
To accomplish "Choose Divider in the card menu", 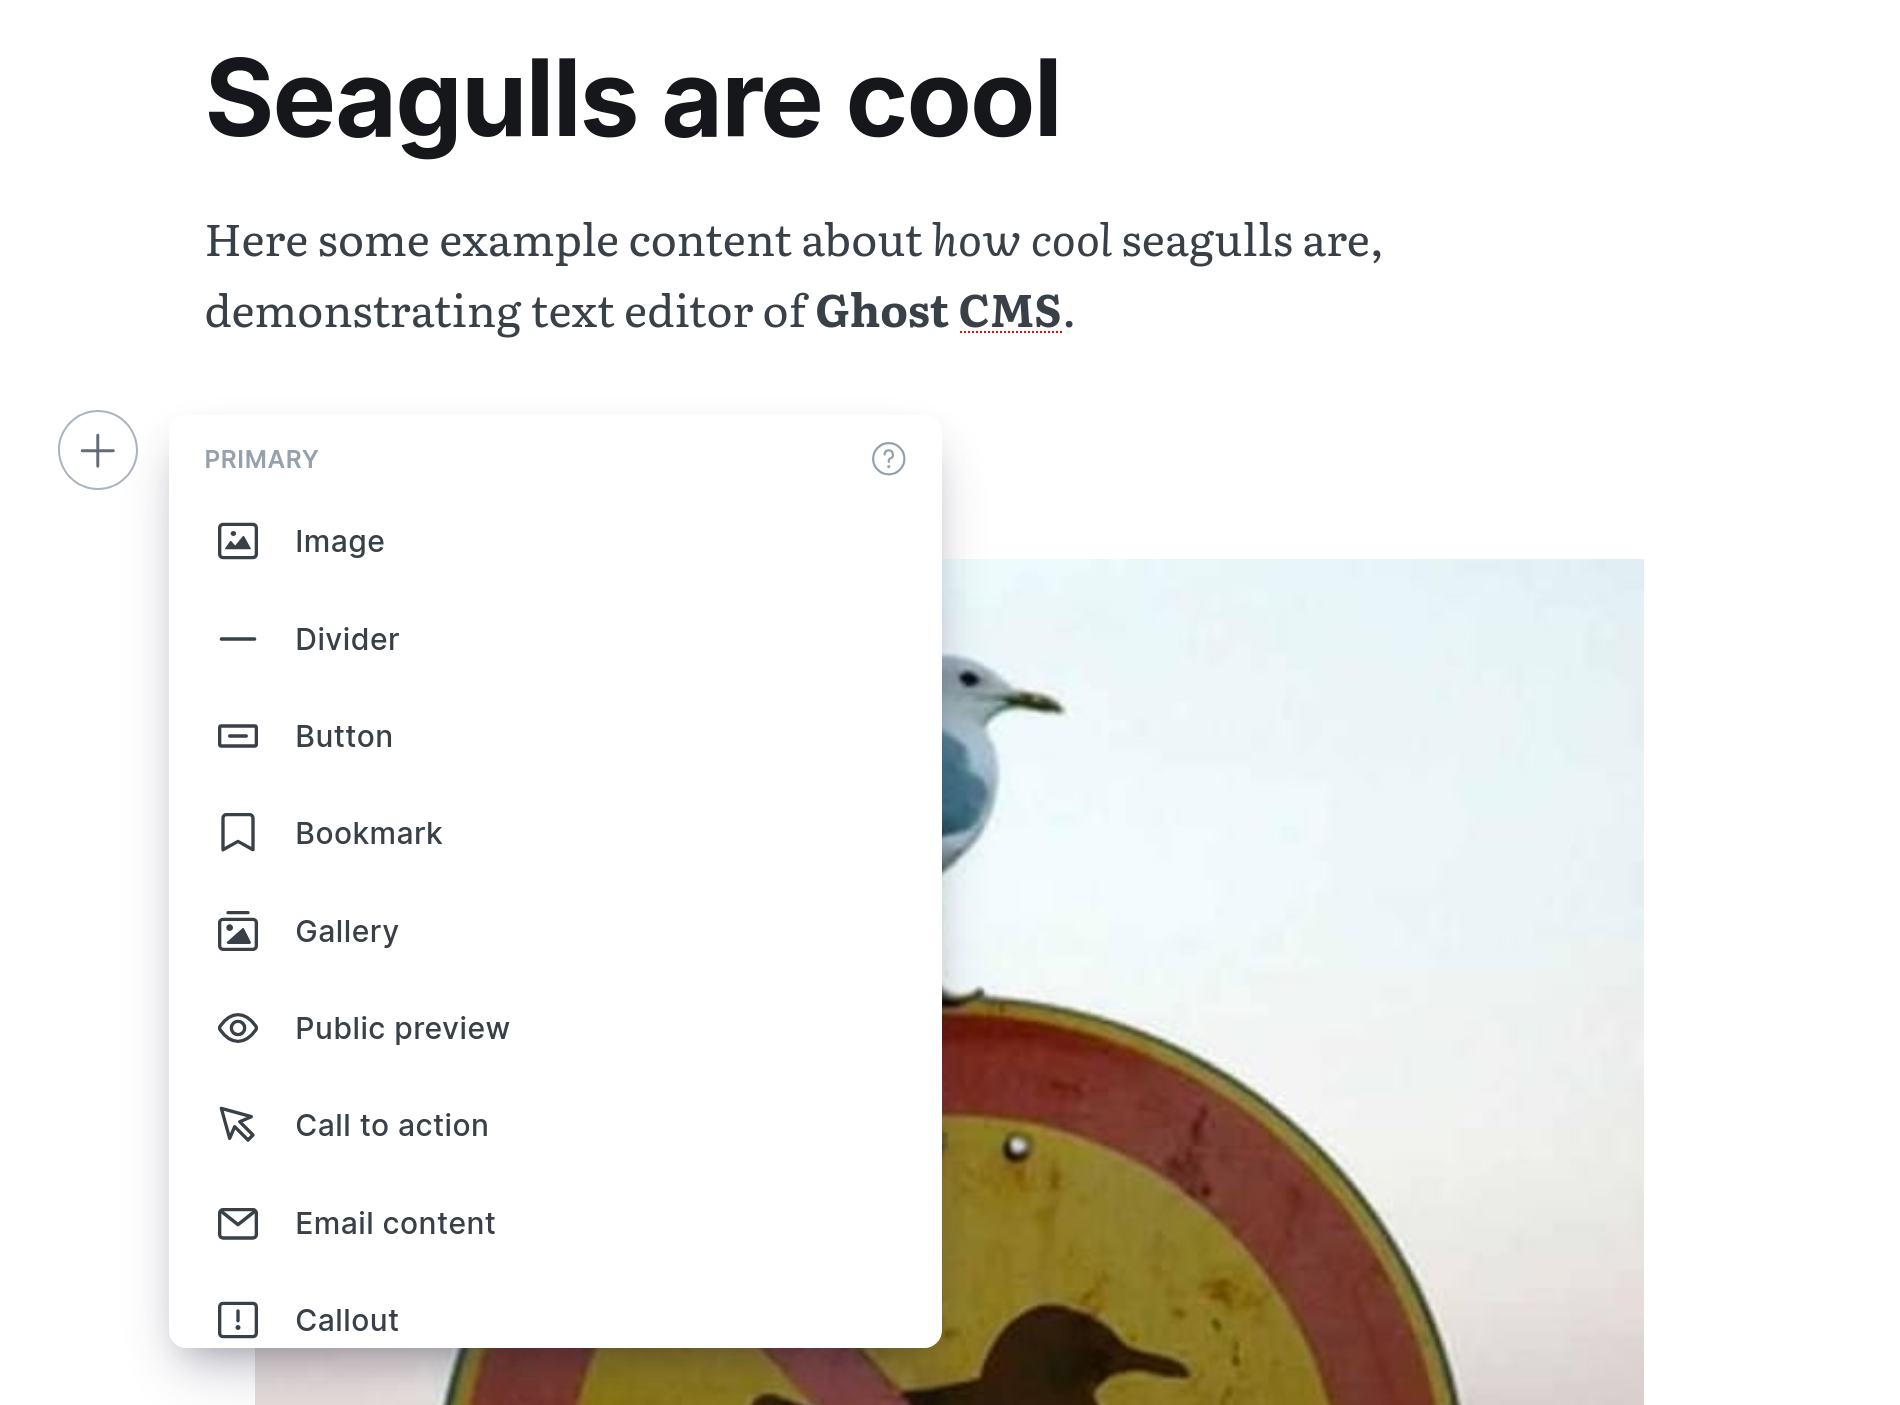I will [x=347, y=639].
